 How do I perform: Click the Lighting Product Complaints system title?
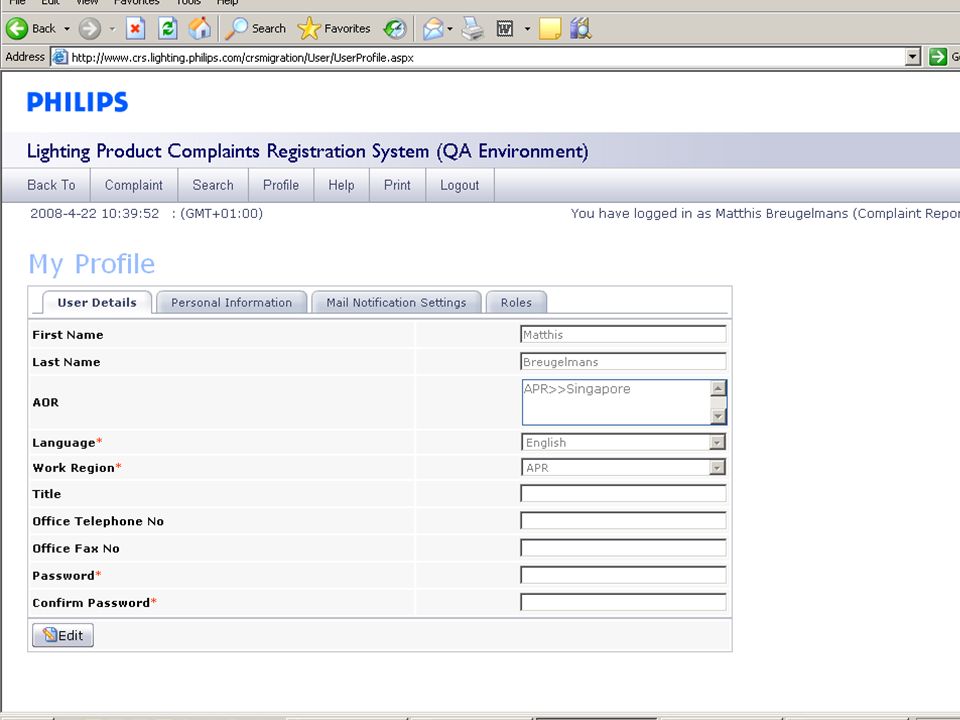[x=307, y=151]
